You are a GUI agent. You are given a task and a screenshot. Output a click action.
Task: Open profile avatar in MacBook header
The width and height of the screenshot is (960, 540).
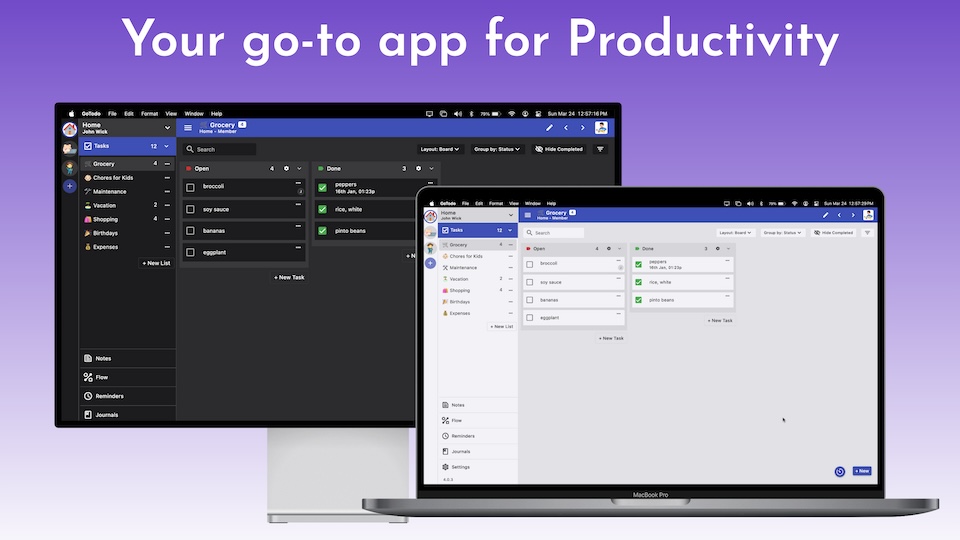(868, 215)
